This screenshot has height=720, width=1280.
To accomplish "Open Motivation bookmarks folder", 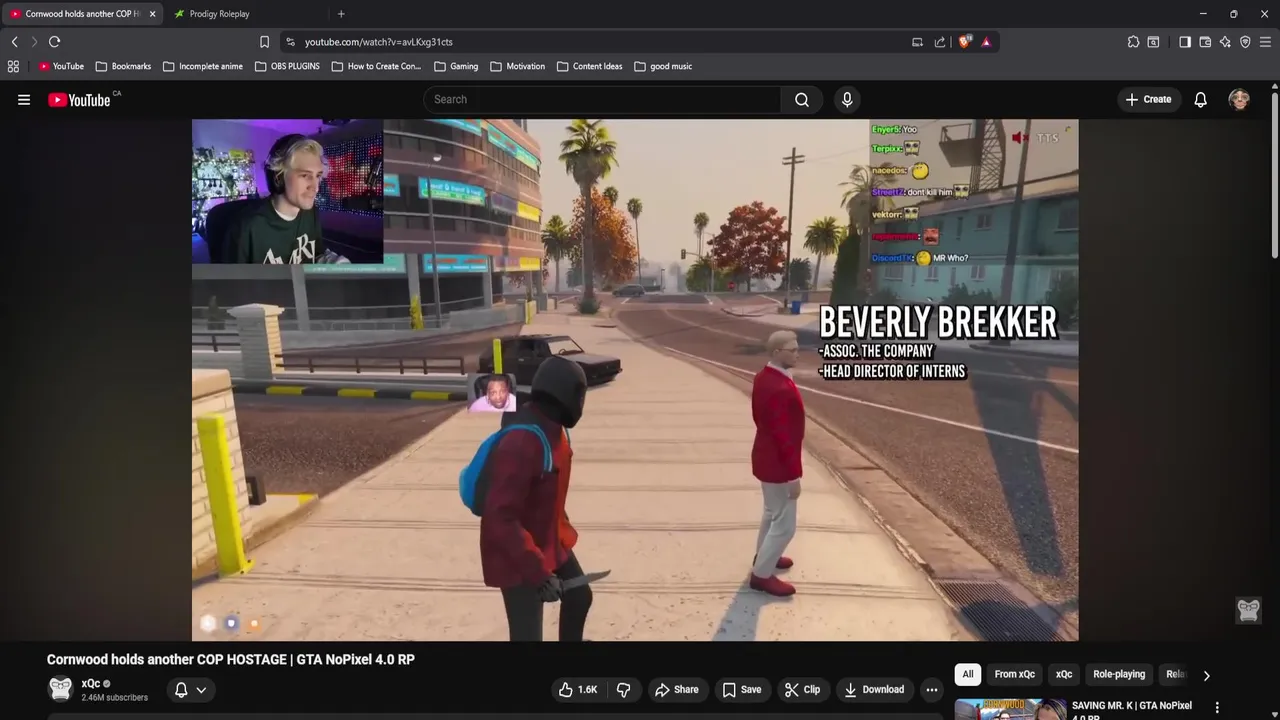I will [x=517, y=66].
